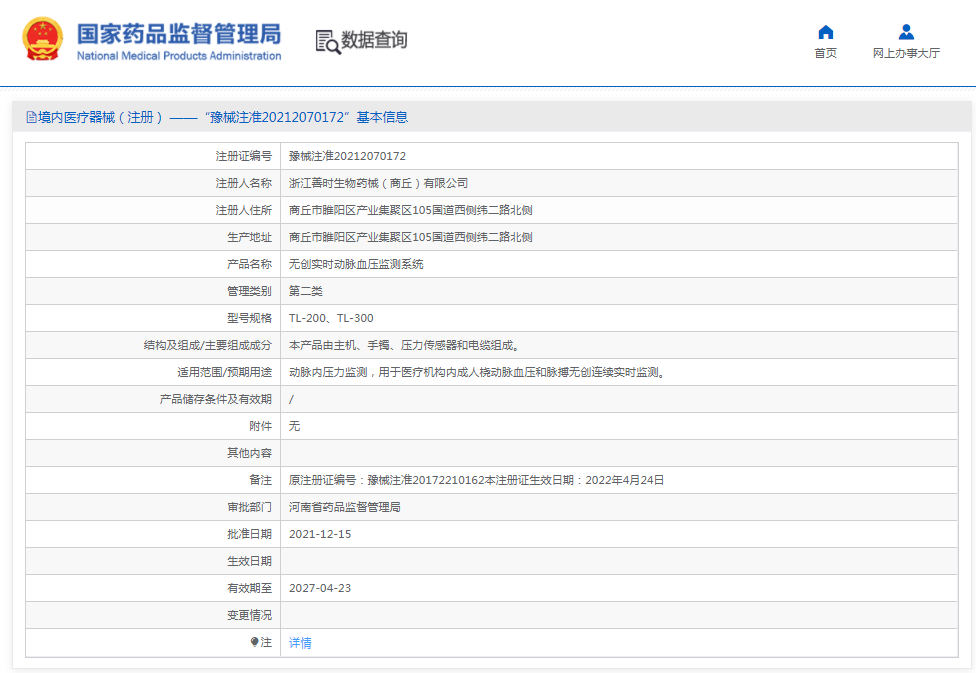Image resolution: width=976 pixels, height=673 pixels.
Task: Click the national emblem logo
Action: click(42, 40)
